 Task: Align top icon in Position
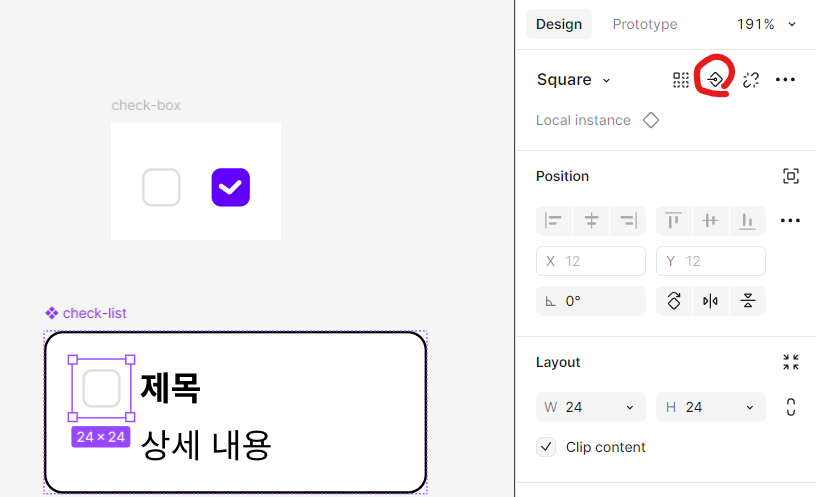(x=673, y=221)
